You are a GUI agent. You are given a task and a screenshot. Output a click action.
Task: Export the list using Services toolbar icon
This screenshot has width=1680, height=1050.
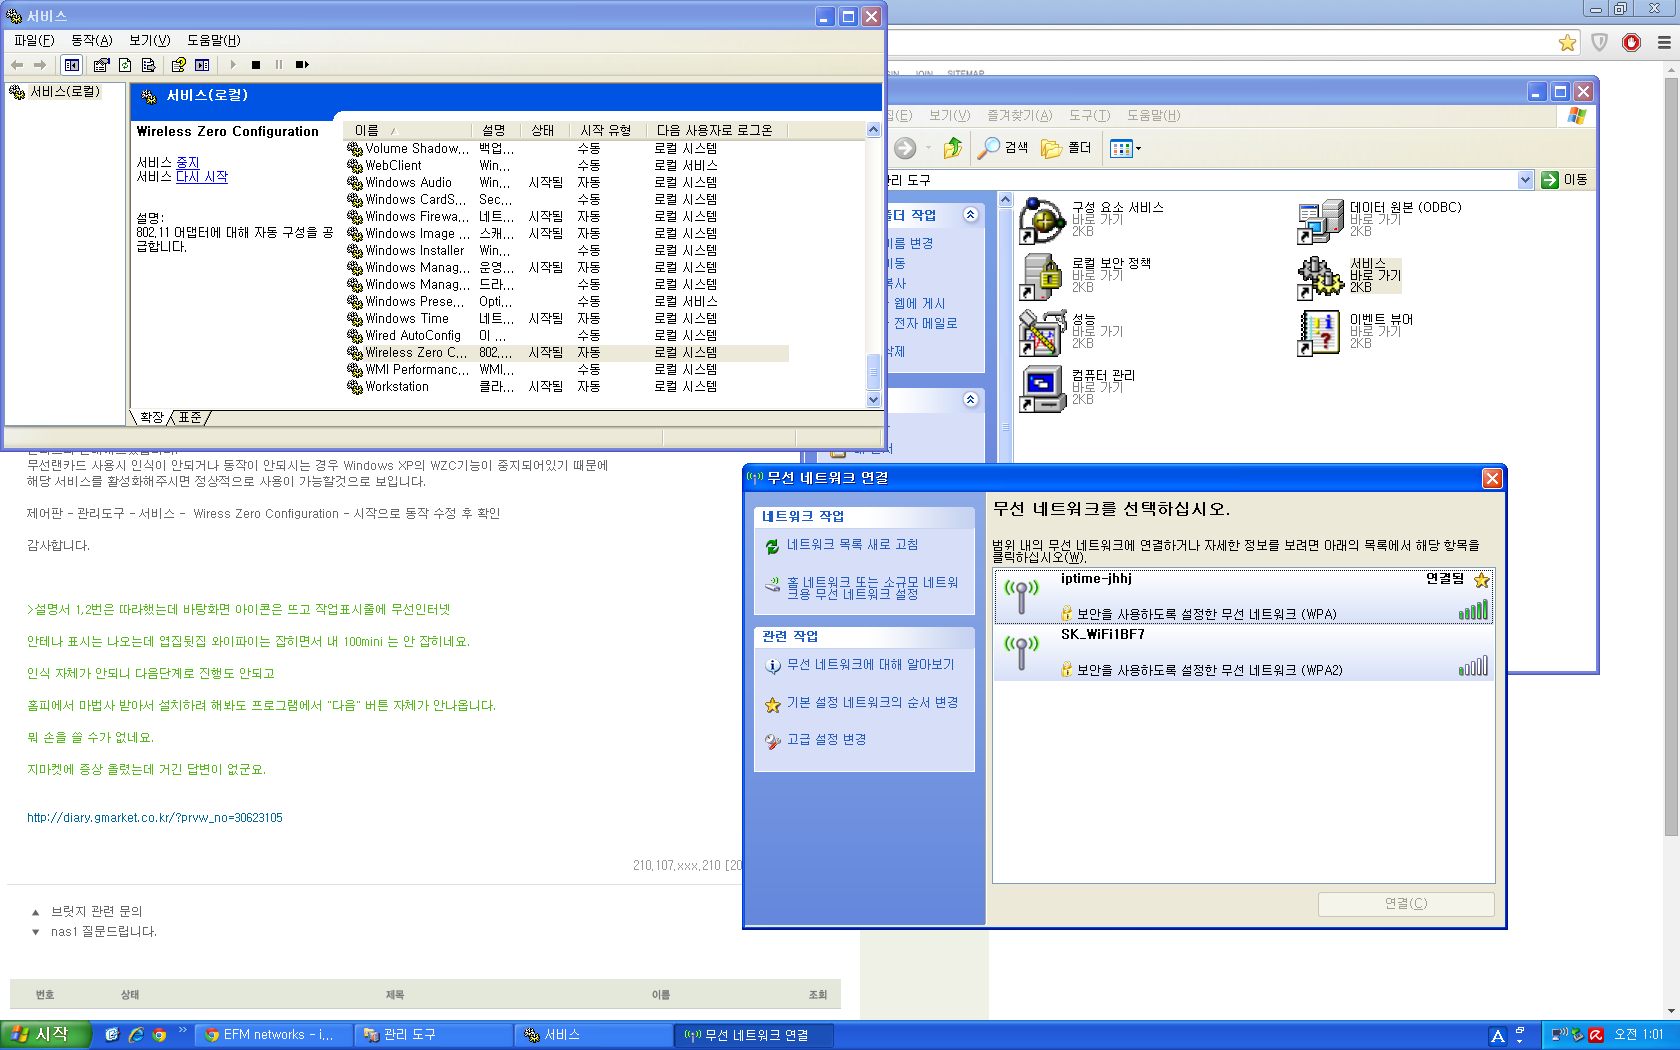tap(148, 65)
